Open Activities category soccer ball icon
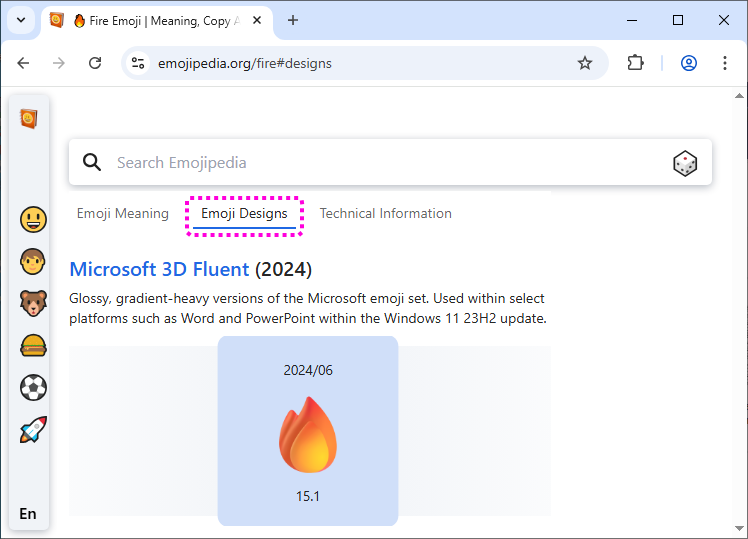This screenshot has width=748, height=539. pyautogui.click(x=33, y=387)
